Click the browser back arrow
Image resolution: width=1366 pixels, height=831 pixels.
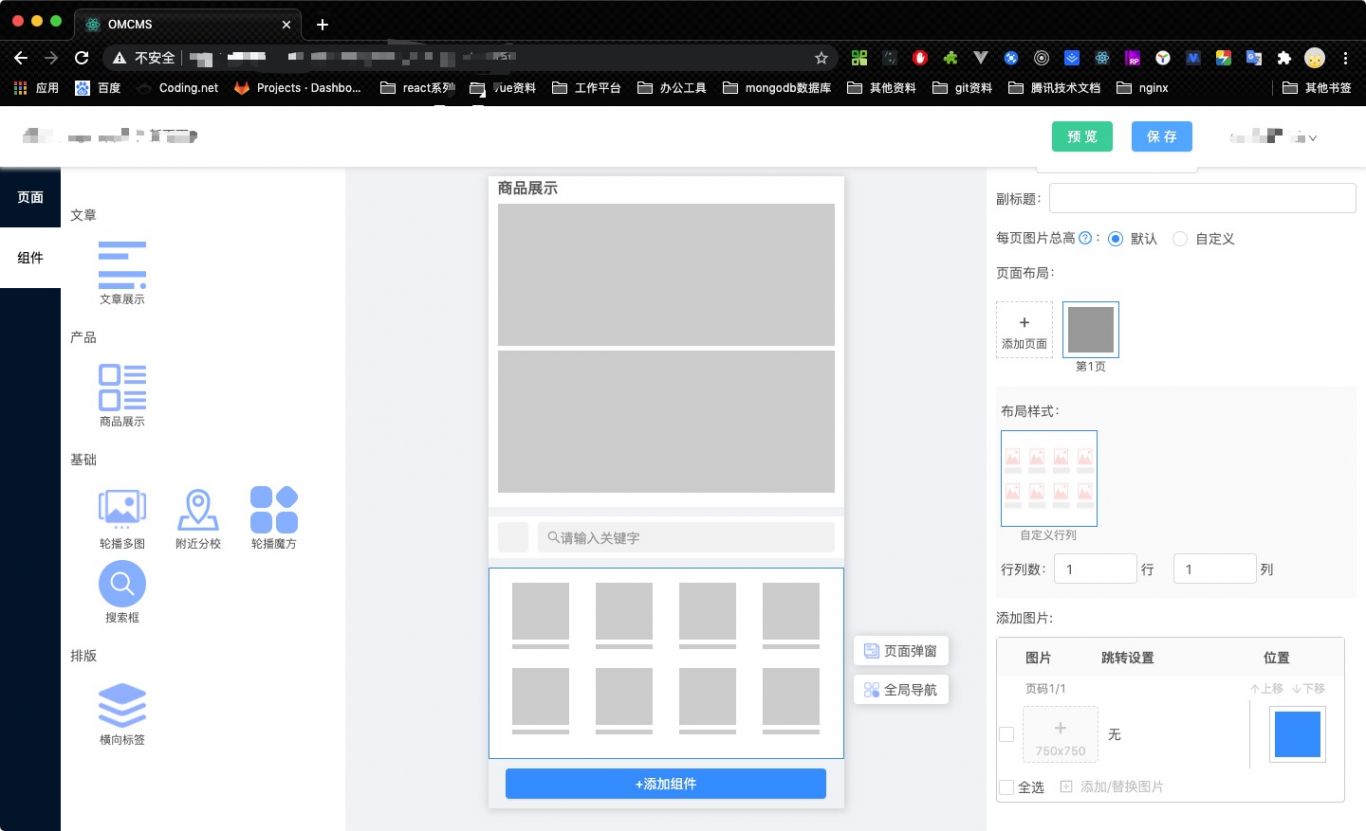click(x=20, y=58)
